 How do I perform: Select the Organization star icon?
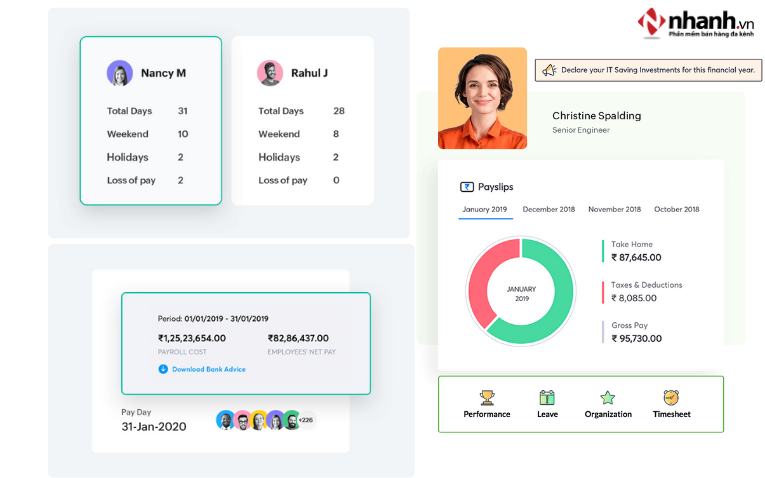[607, 398]
